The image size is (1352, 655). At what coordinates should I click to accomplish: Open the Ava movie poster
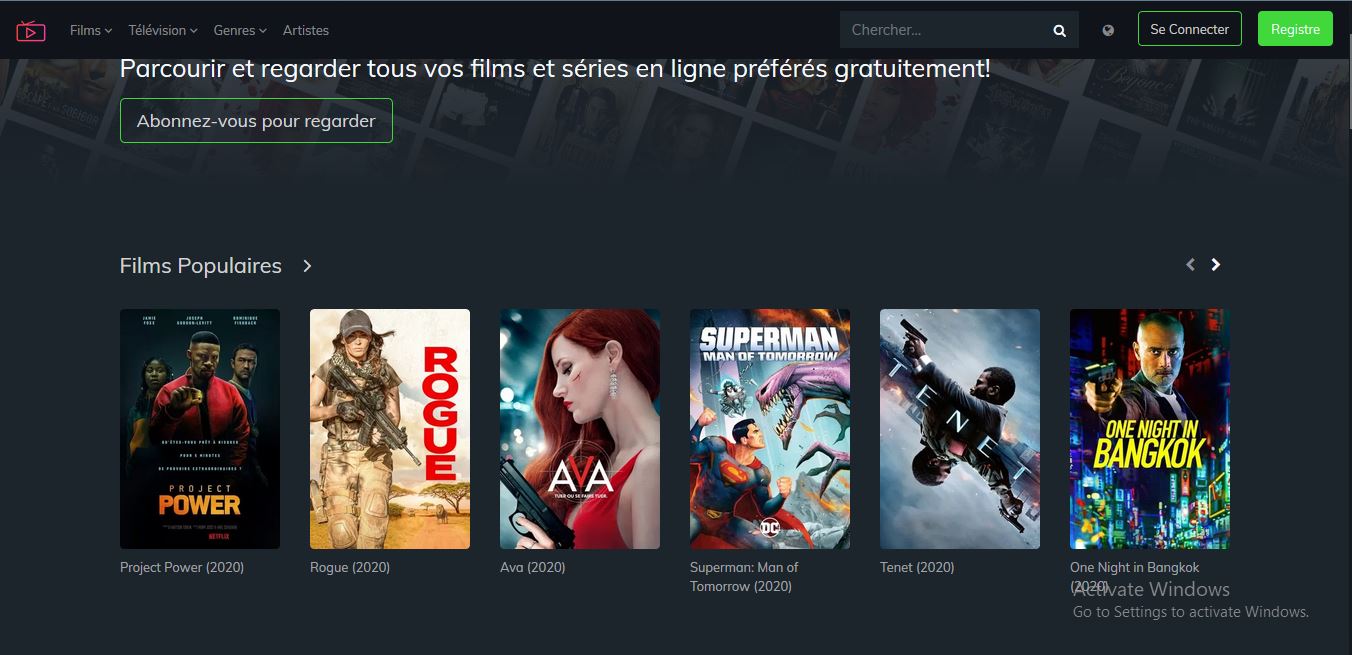[580, 429]
